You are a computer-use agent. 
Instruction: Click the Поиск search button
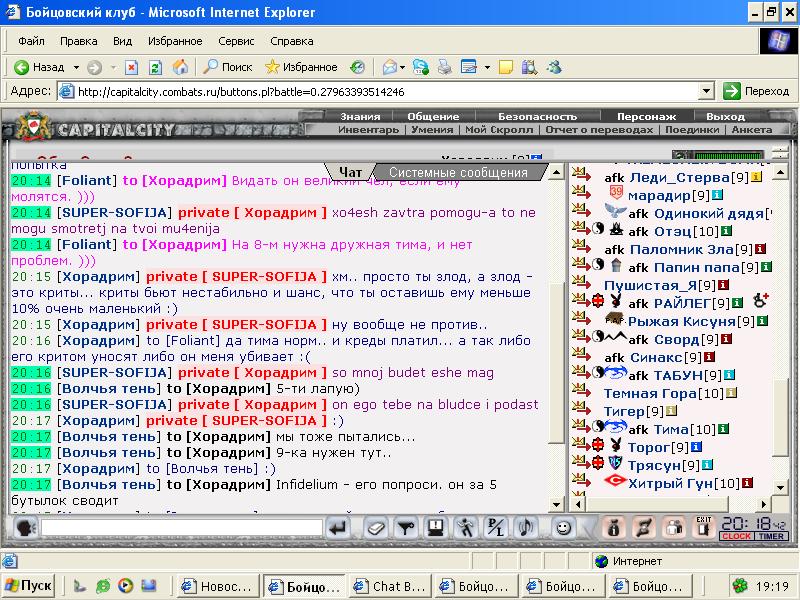click(x=228, y=67)
